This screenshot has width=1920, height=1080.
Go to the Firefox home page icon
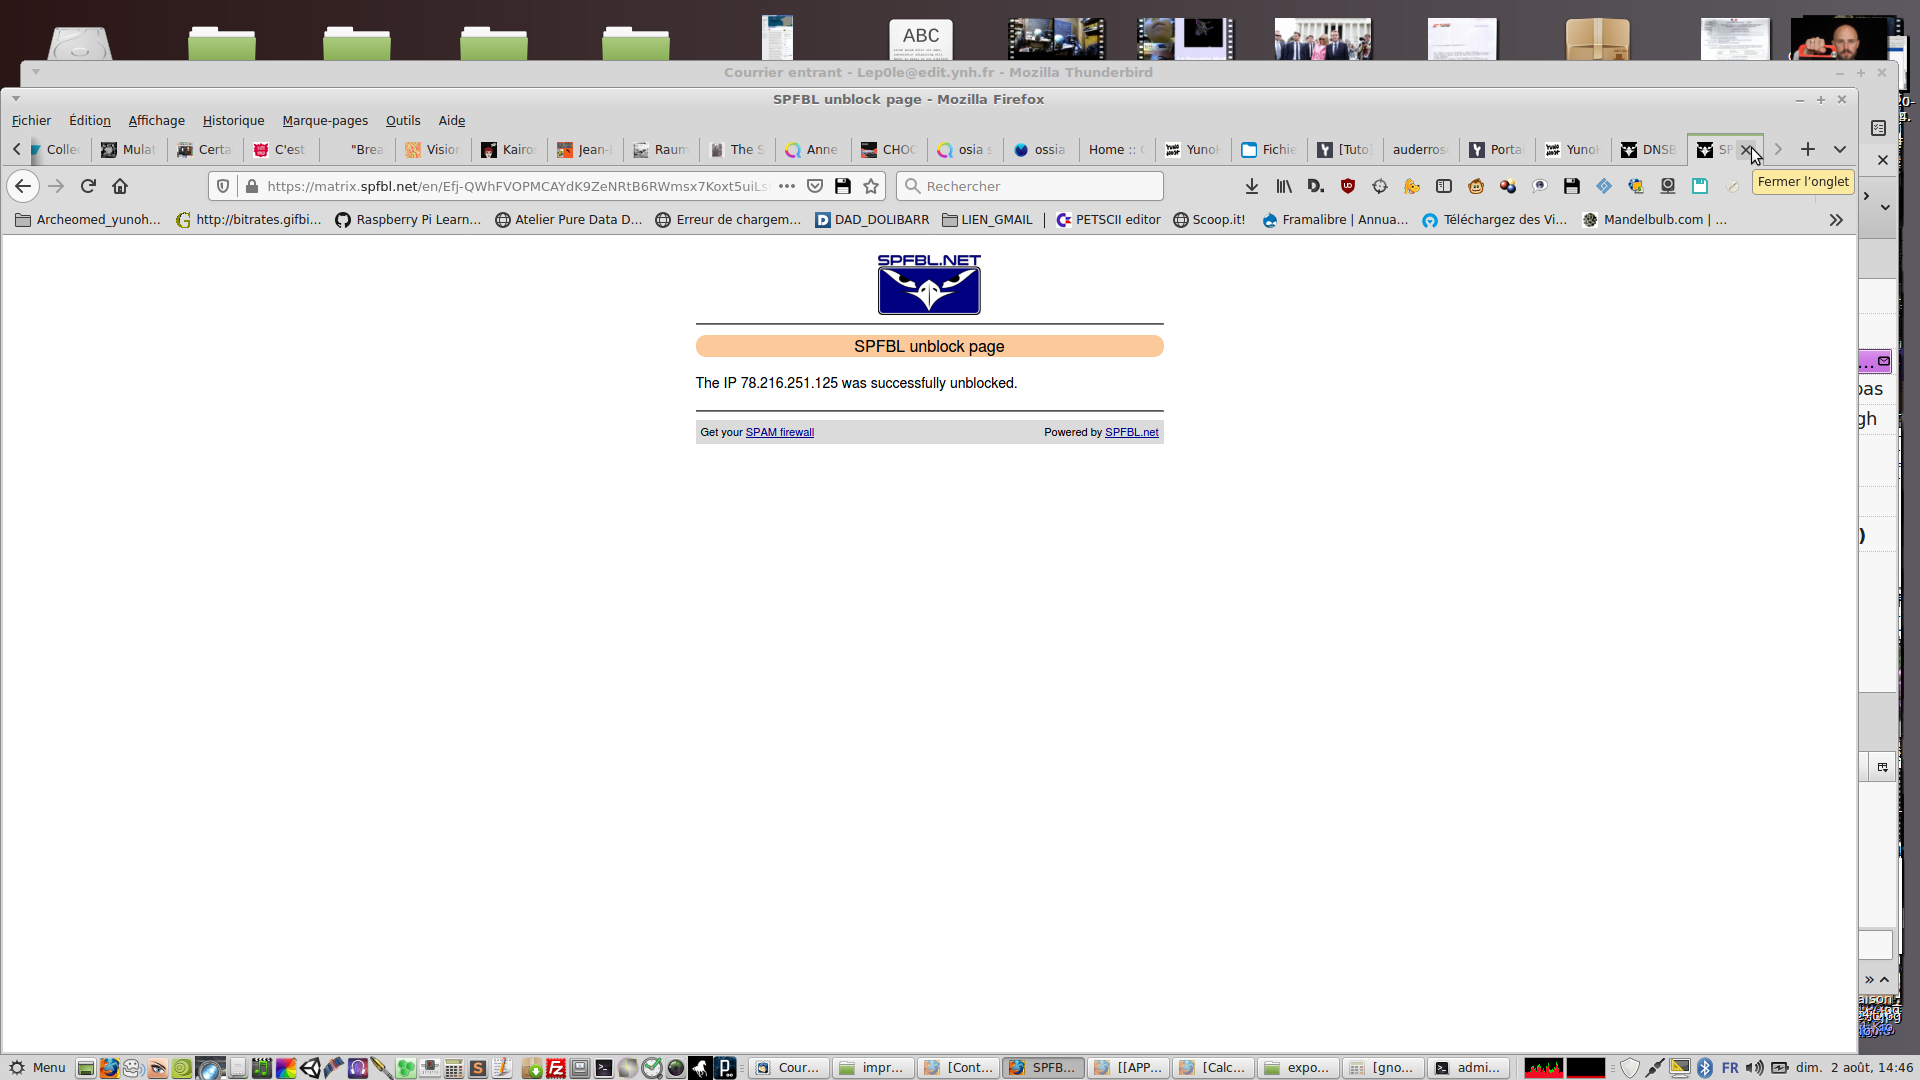pyautogui.click(x=120, y=186)
